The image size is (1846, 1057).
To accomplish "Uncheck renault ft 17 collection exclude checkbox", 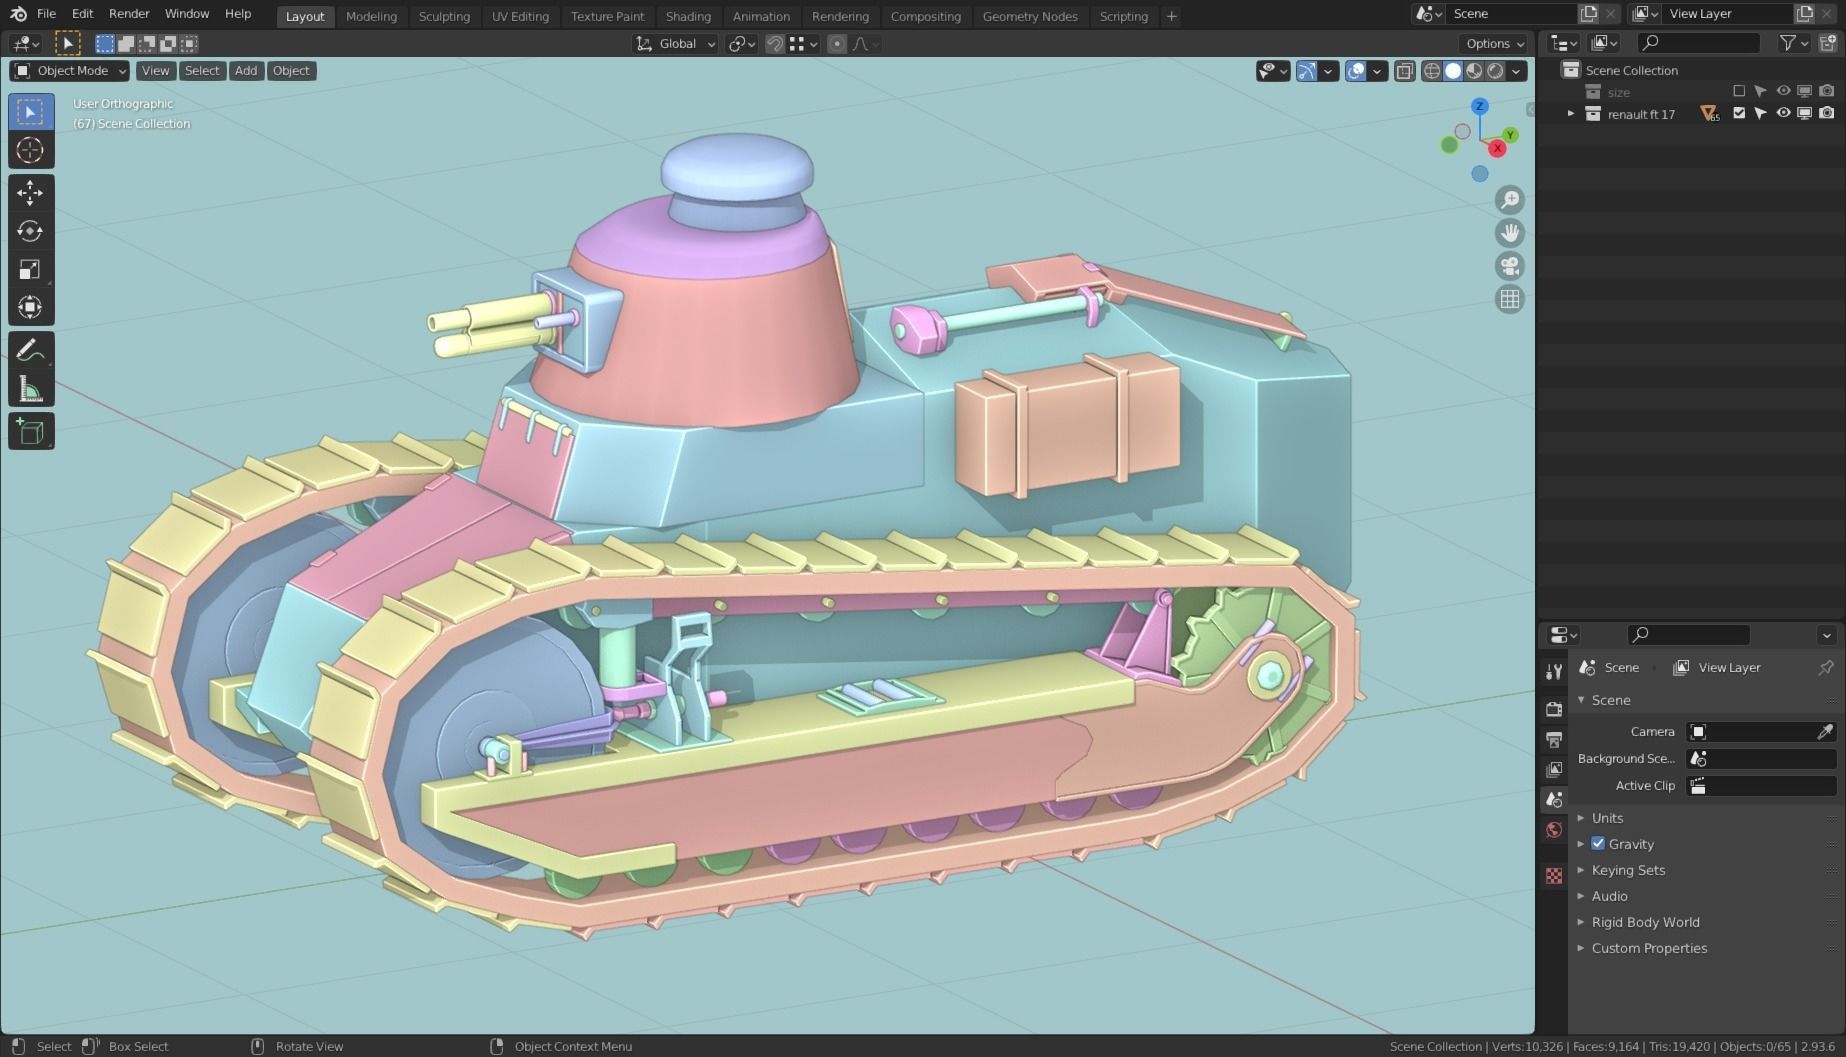I will 1739,114.
